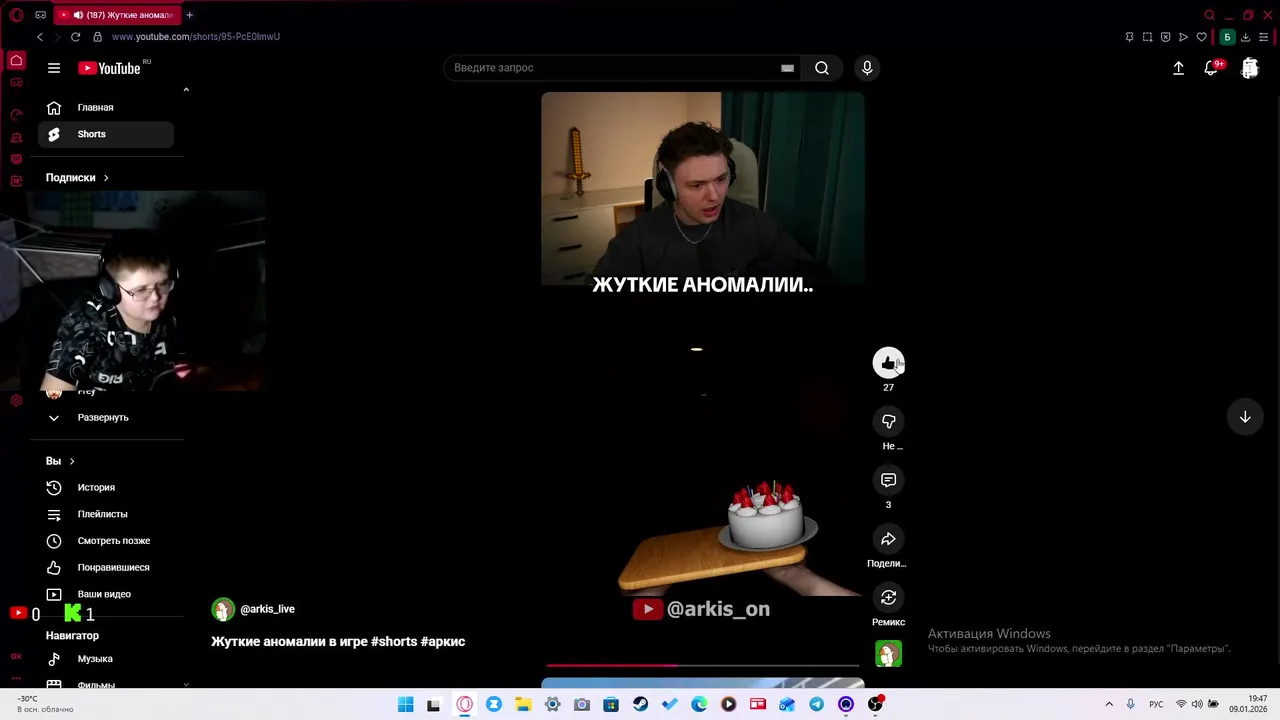1280x720 pixels.
Task: Show hidden tray icons chevron
Action: pyautogui.click(x=1109, y=705)
